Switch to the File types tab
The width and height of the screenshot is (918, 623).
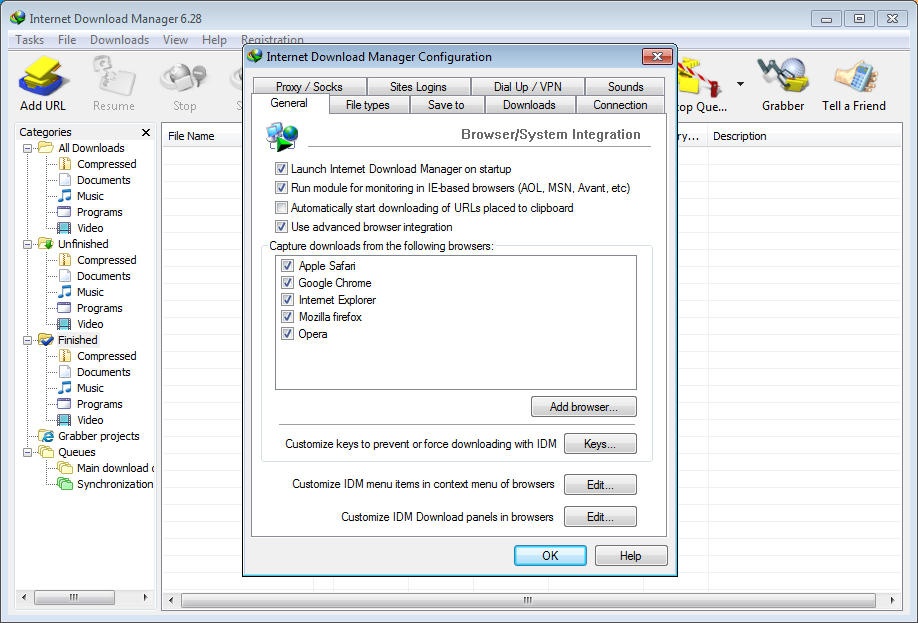click(x=367, y=105)
